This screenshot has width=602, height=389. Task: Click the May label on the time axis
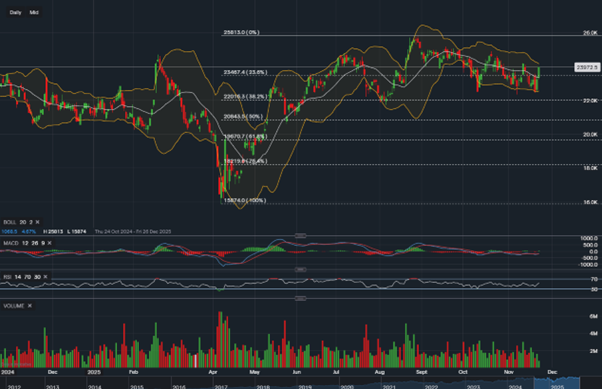tap(255, 372)
